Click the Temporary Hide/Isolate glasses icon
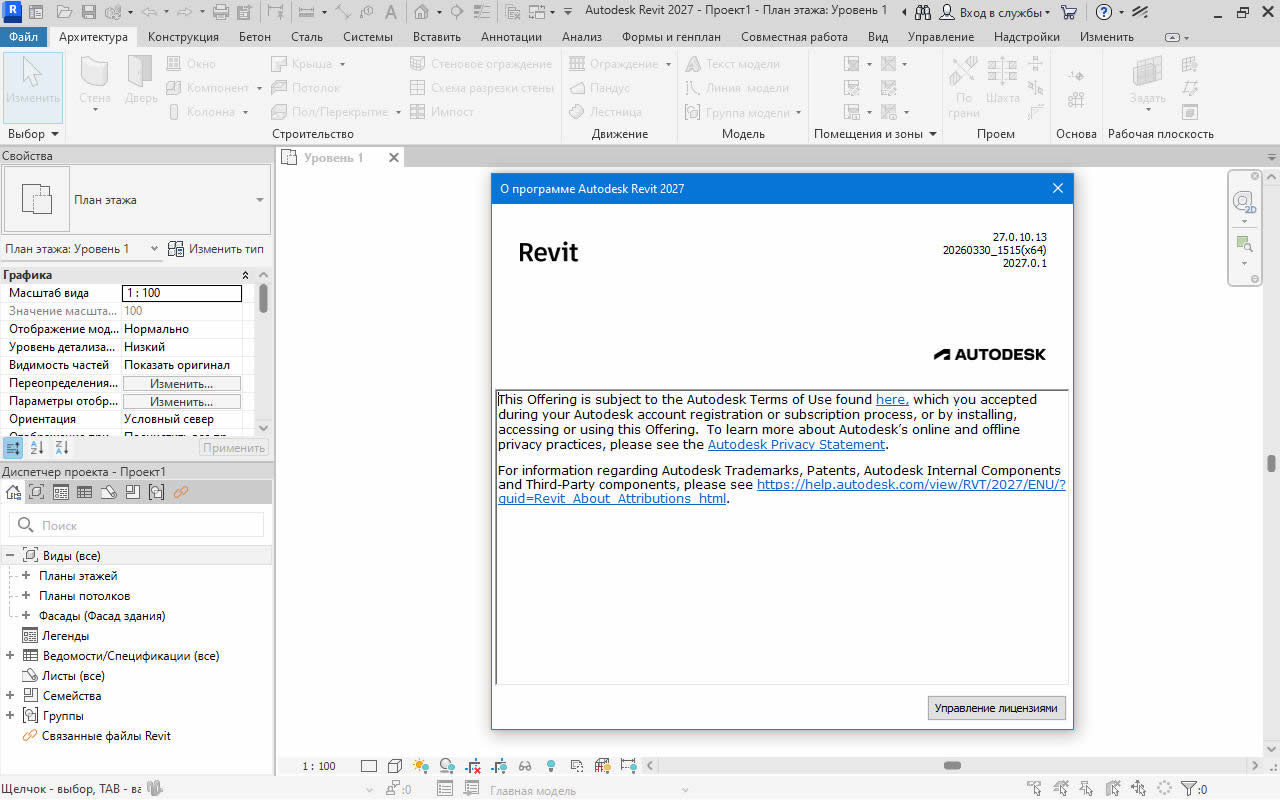This screenshot has height=800, width=1280. (524, 766)
